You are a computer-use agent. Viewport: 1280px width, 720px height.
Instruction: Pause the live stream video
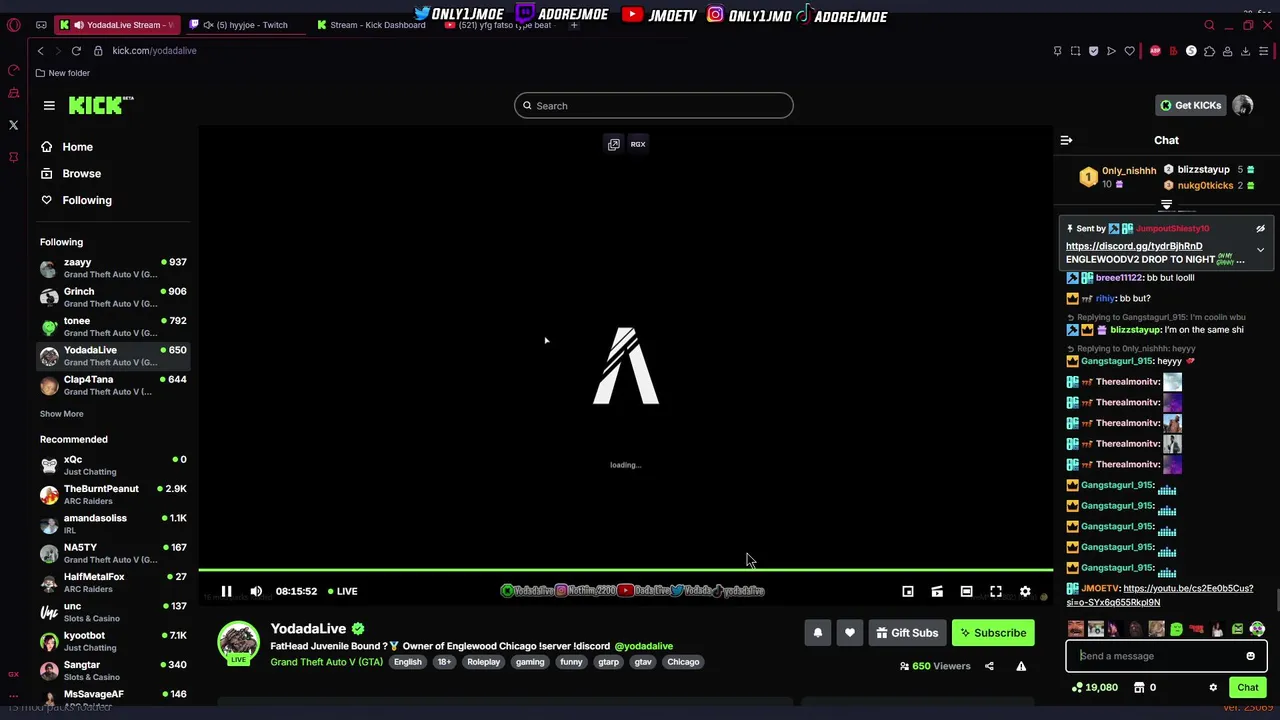227,591
